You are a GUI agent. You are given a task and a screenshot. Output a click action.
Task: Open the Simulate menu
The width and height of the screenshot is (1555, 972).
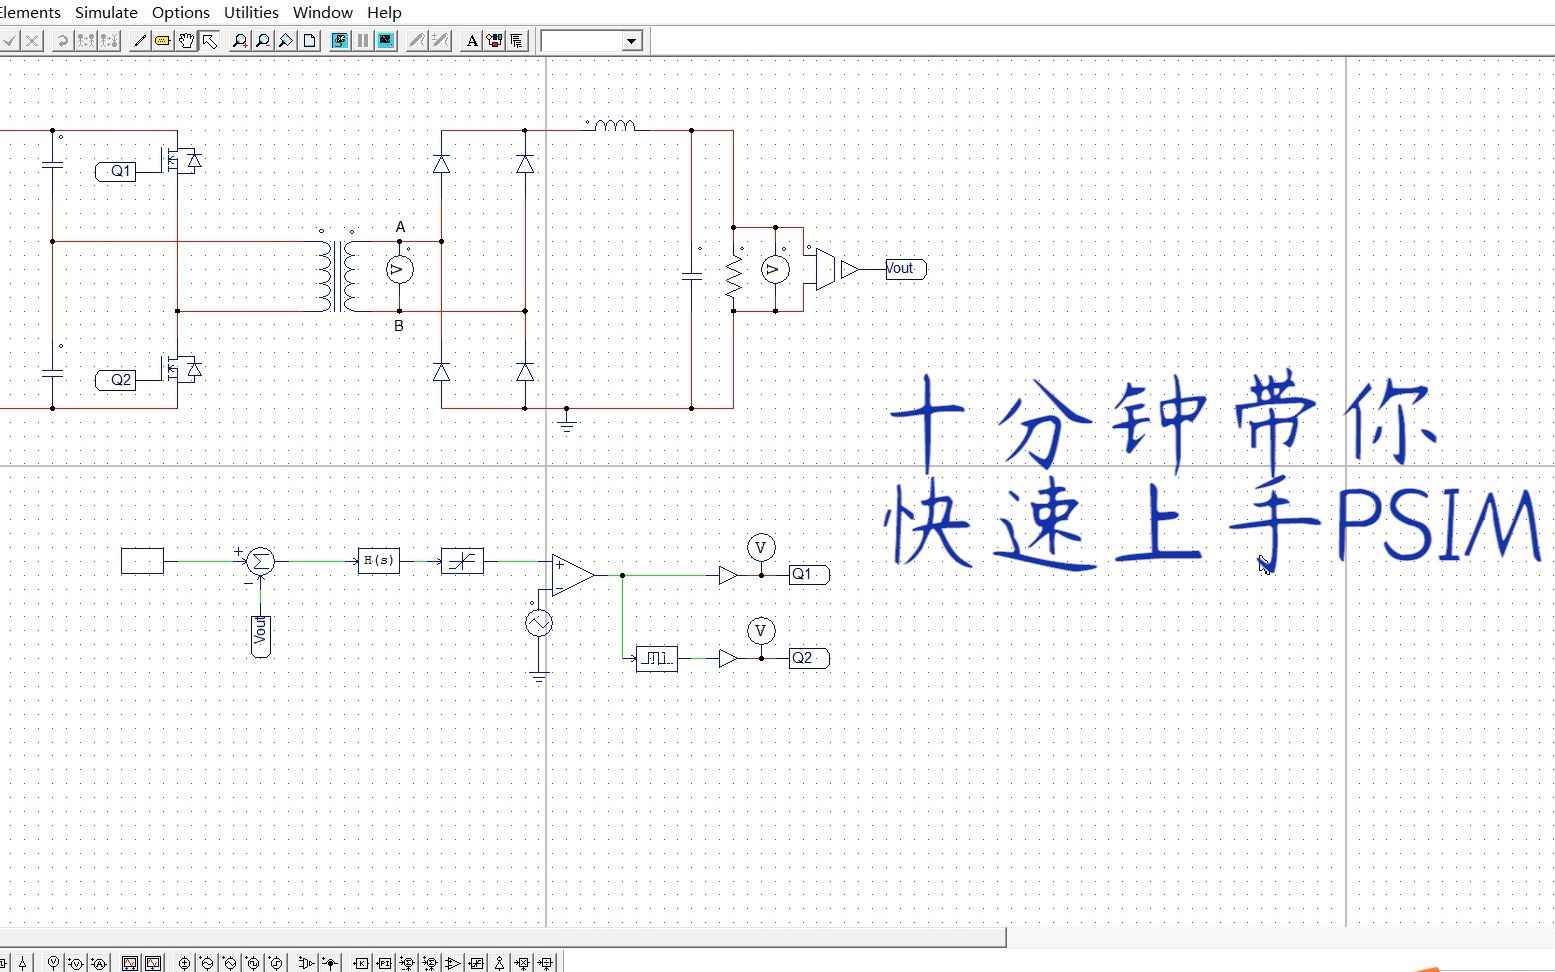(x=106, y=12)
